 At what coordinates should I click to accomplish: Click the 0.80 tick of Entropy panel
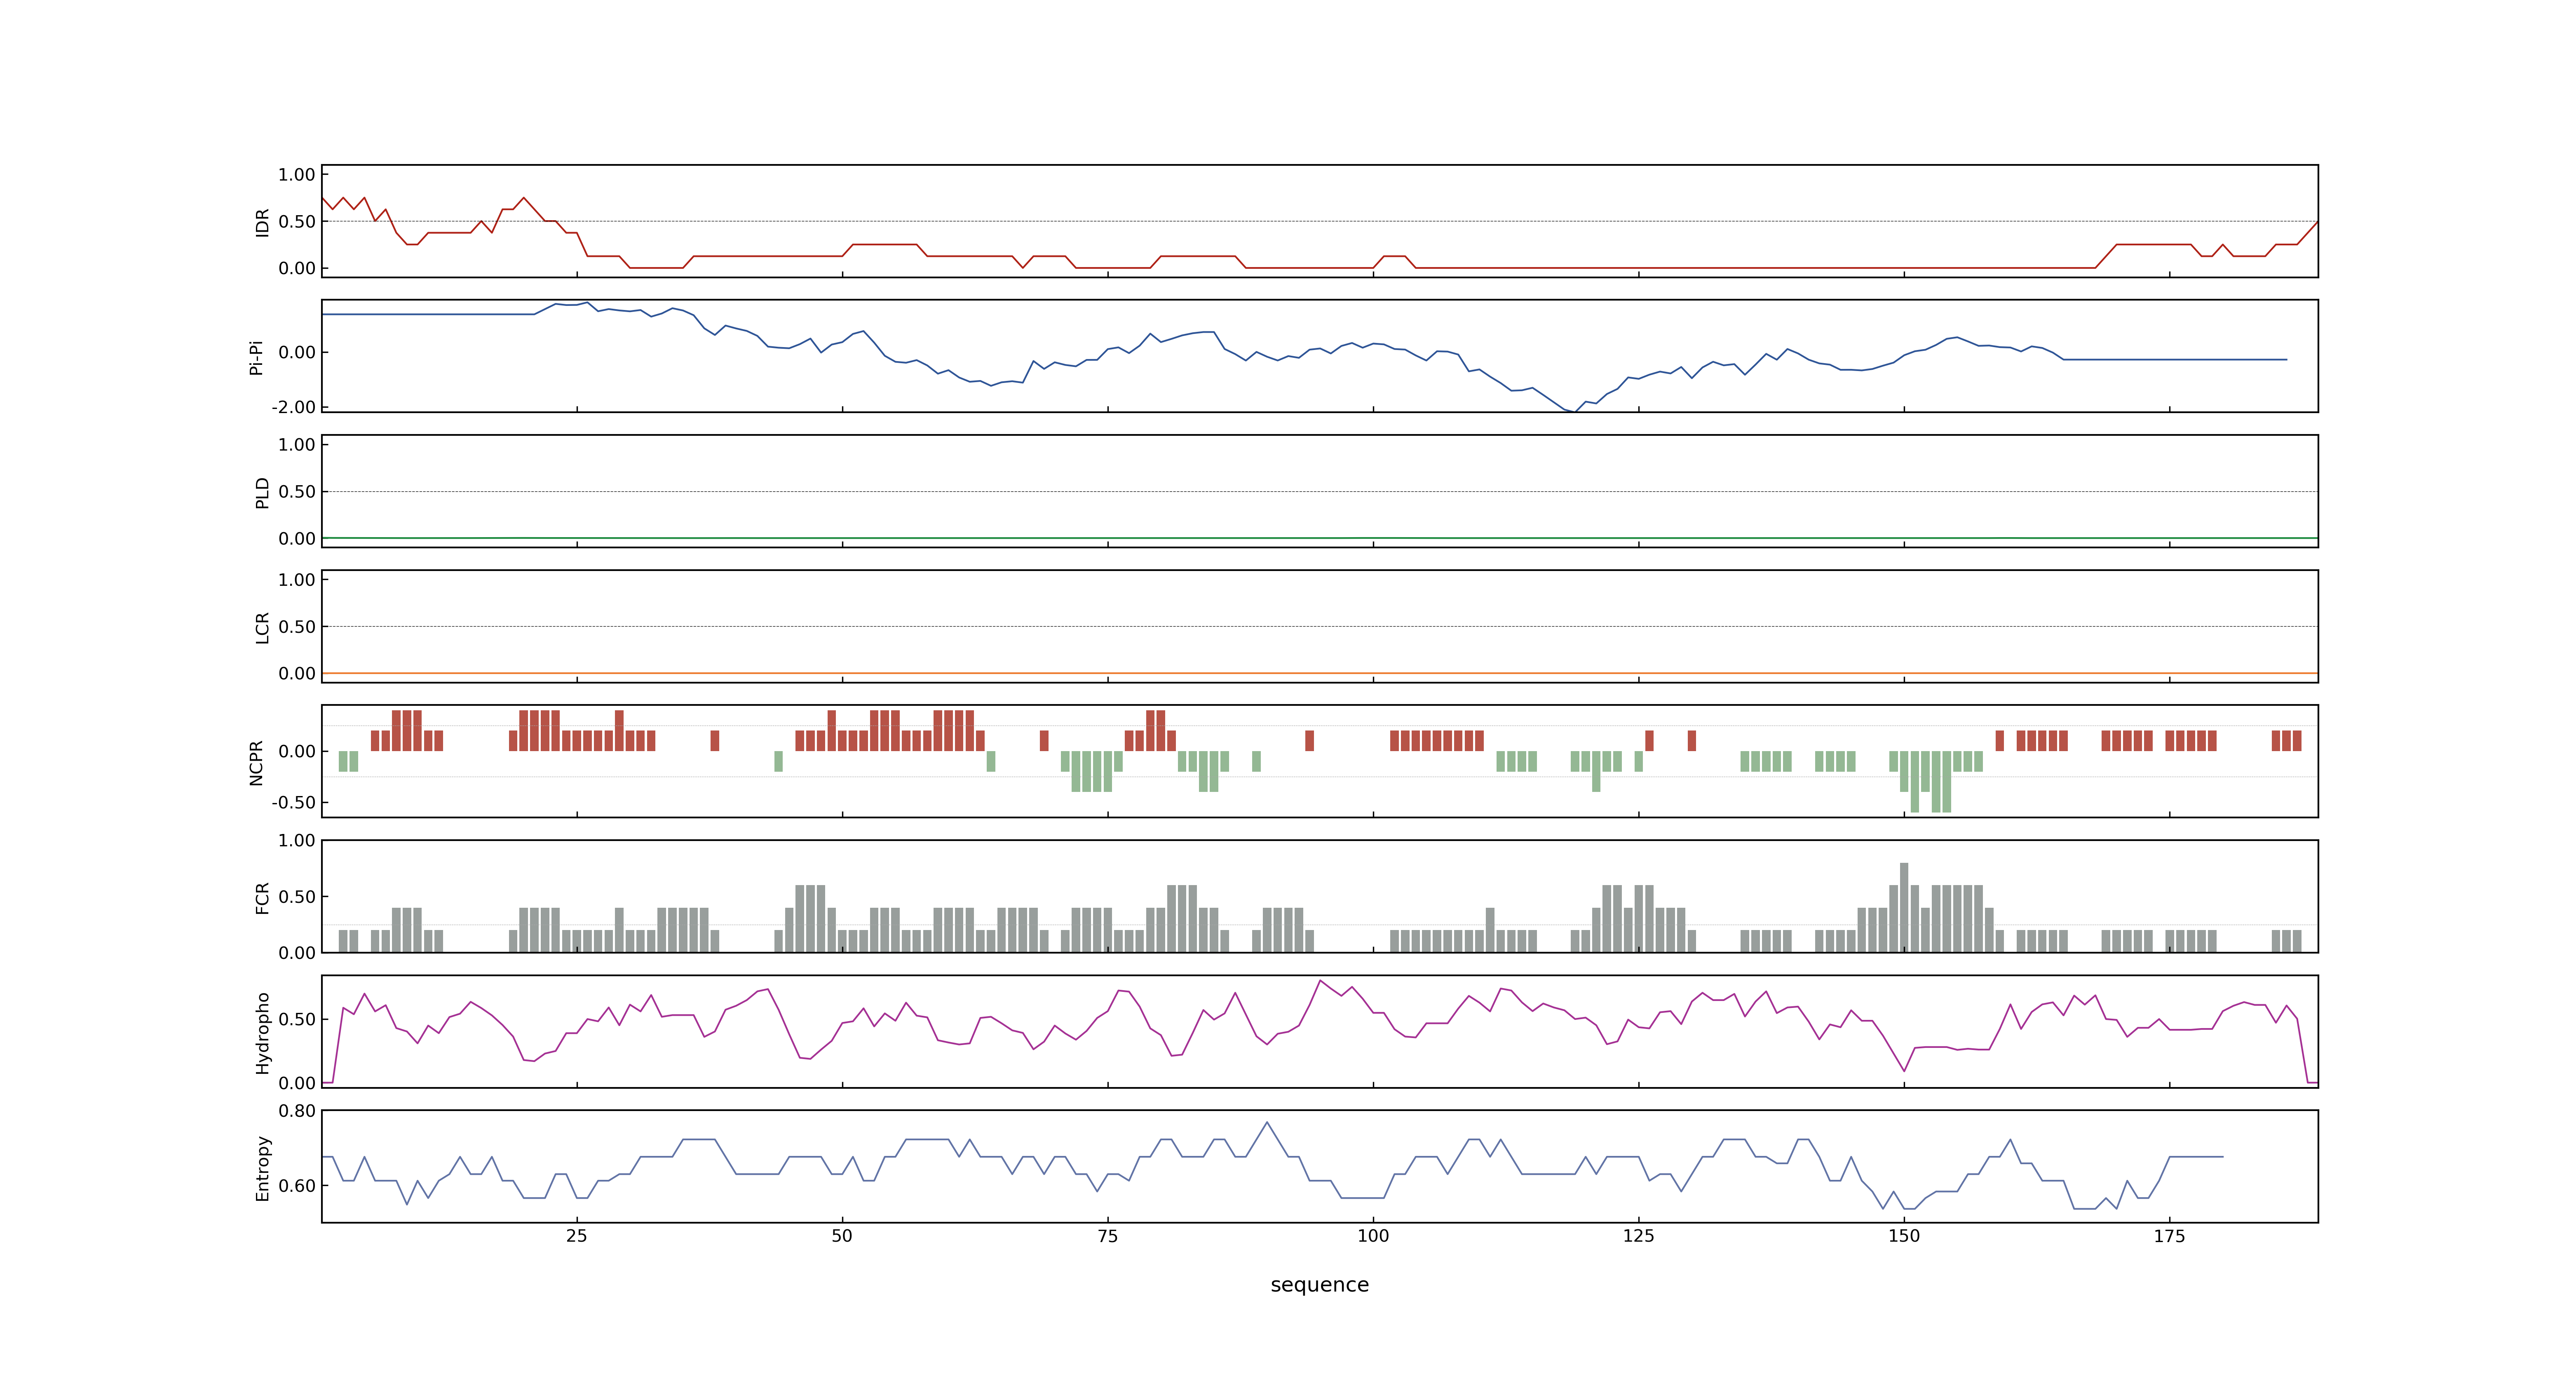click(x=297, y=1111)
